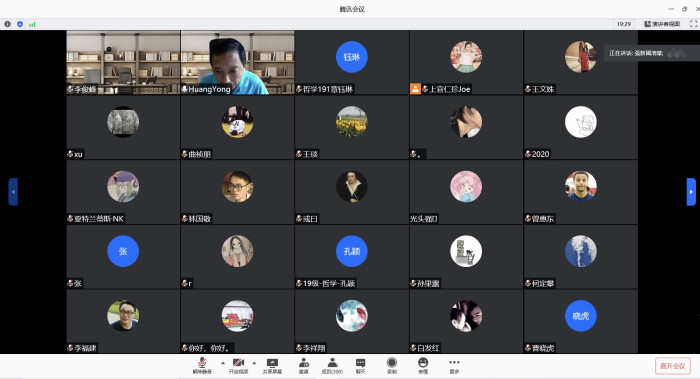This screenshot has width=700, height=379.
Task: Enter full screen mode icon
Action: pyautogui.click(x=693, y=24)
